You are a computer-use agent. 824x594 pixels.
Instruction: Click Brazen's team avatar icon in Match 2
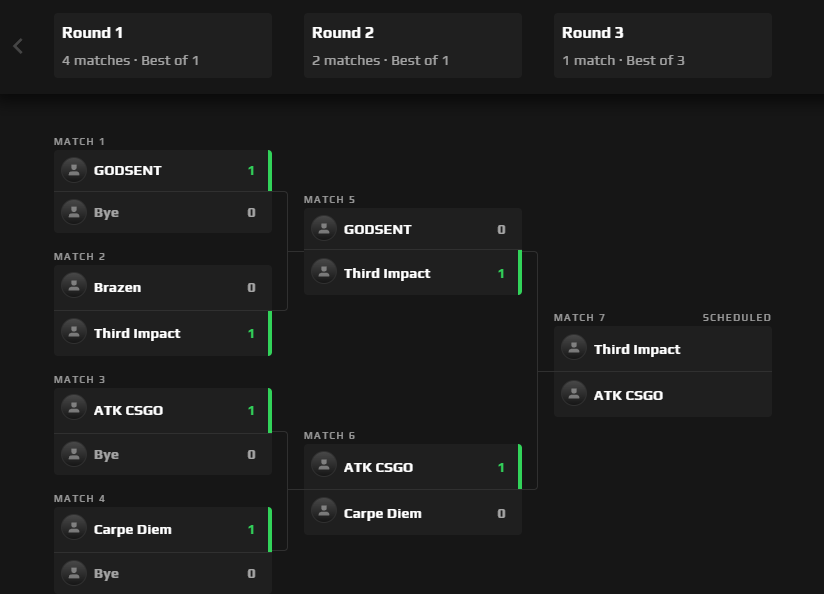[x=73, y=287]
